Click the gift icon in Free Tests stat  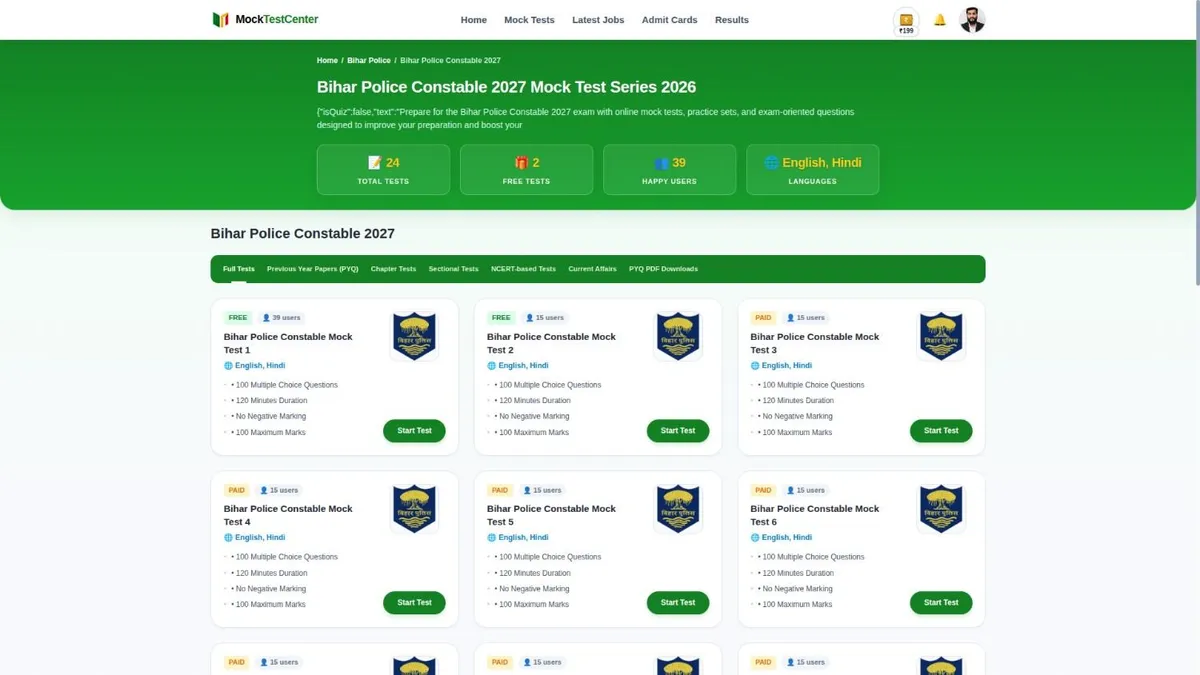[521, 162]
